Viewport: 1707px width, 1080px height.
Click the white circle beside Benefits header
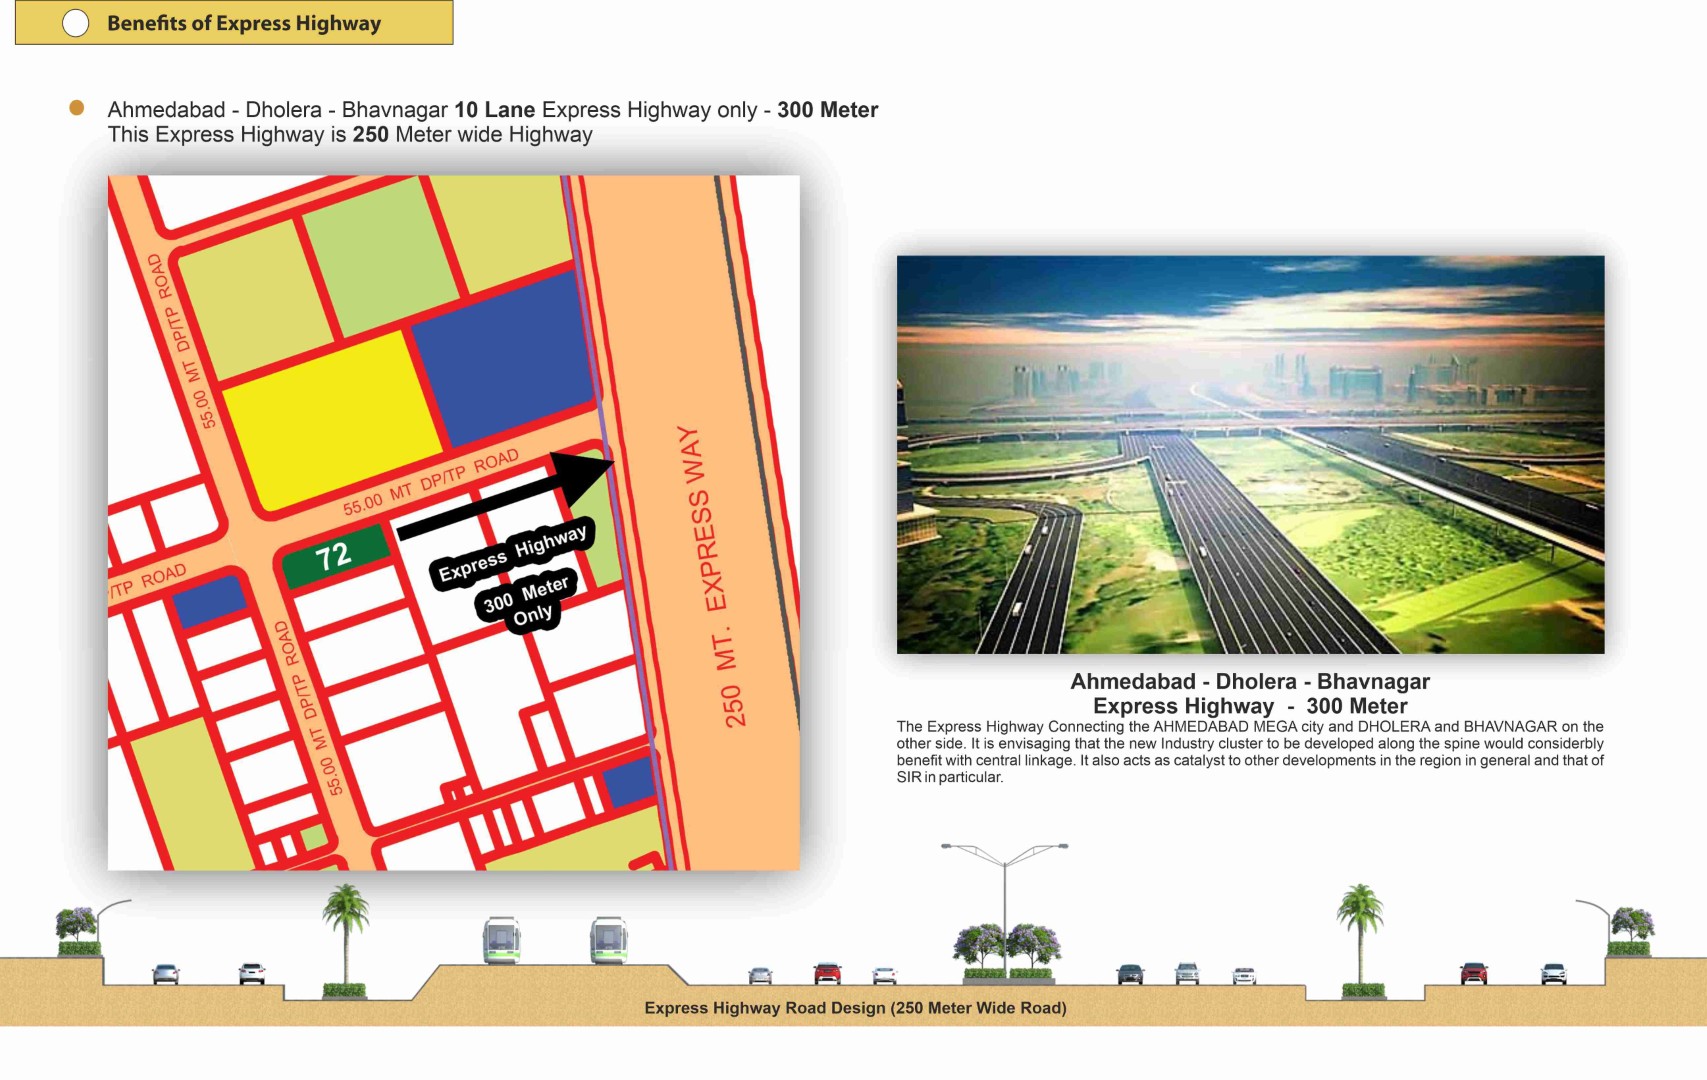(x=76, y=23)
